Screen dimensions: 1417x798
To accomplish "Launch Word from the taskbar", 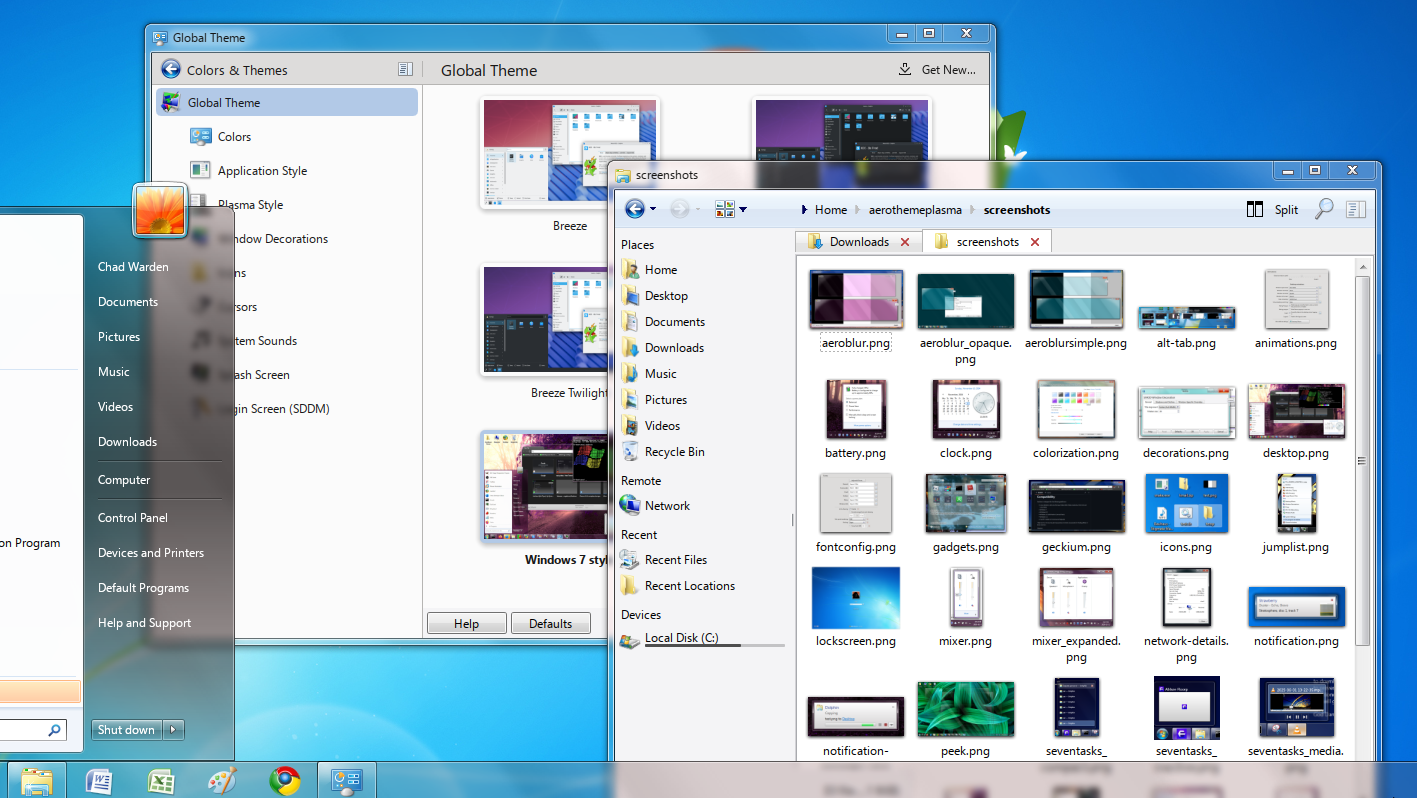I will pyautogui.click(x=99, y=780).
